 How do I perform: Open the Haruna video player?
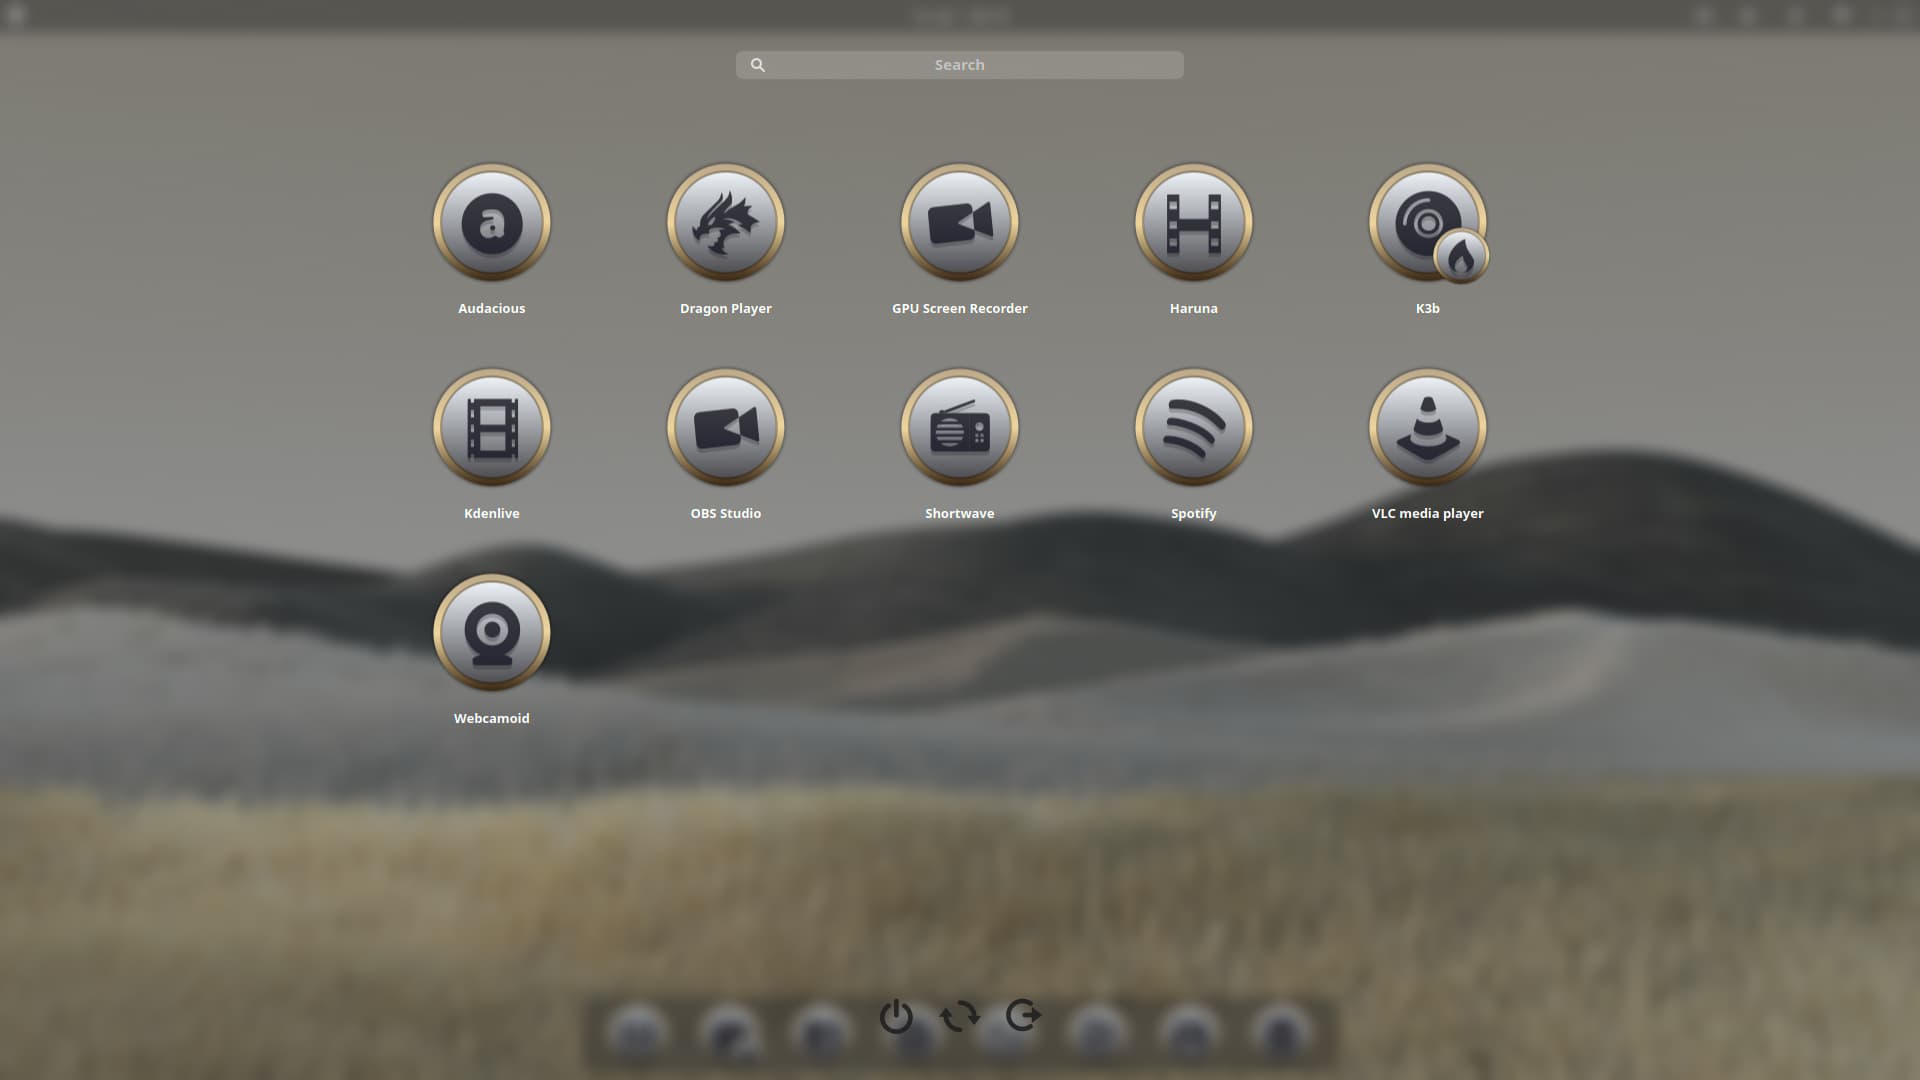[1193, 223]
